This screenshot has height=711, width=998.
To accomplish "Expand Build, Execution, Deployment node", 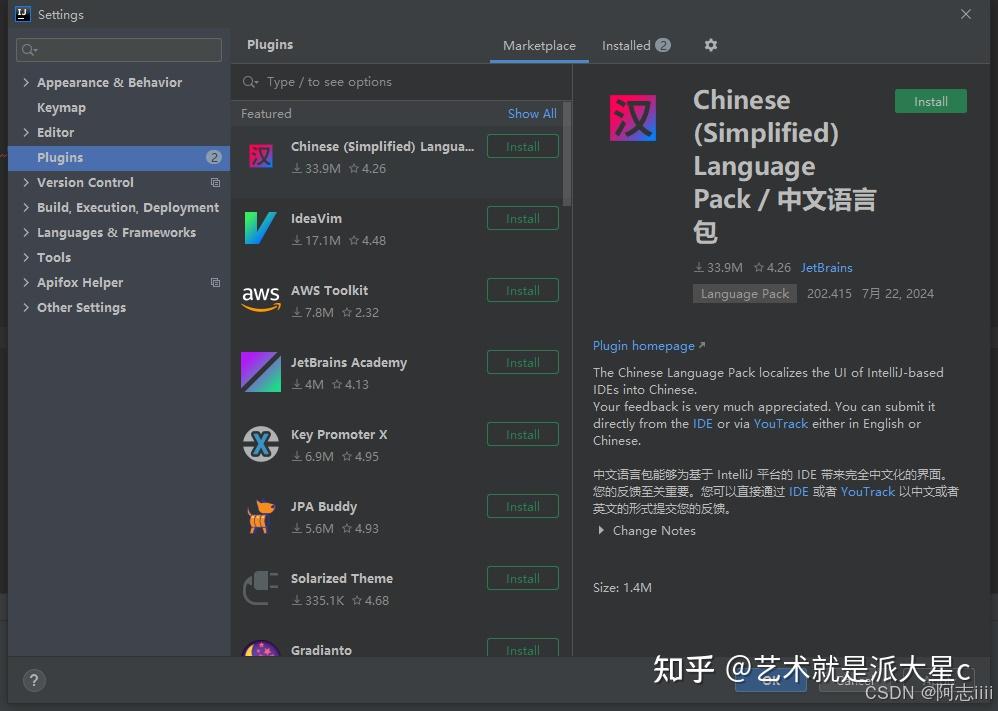I will tap(26, 208).
